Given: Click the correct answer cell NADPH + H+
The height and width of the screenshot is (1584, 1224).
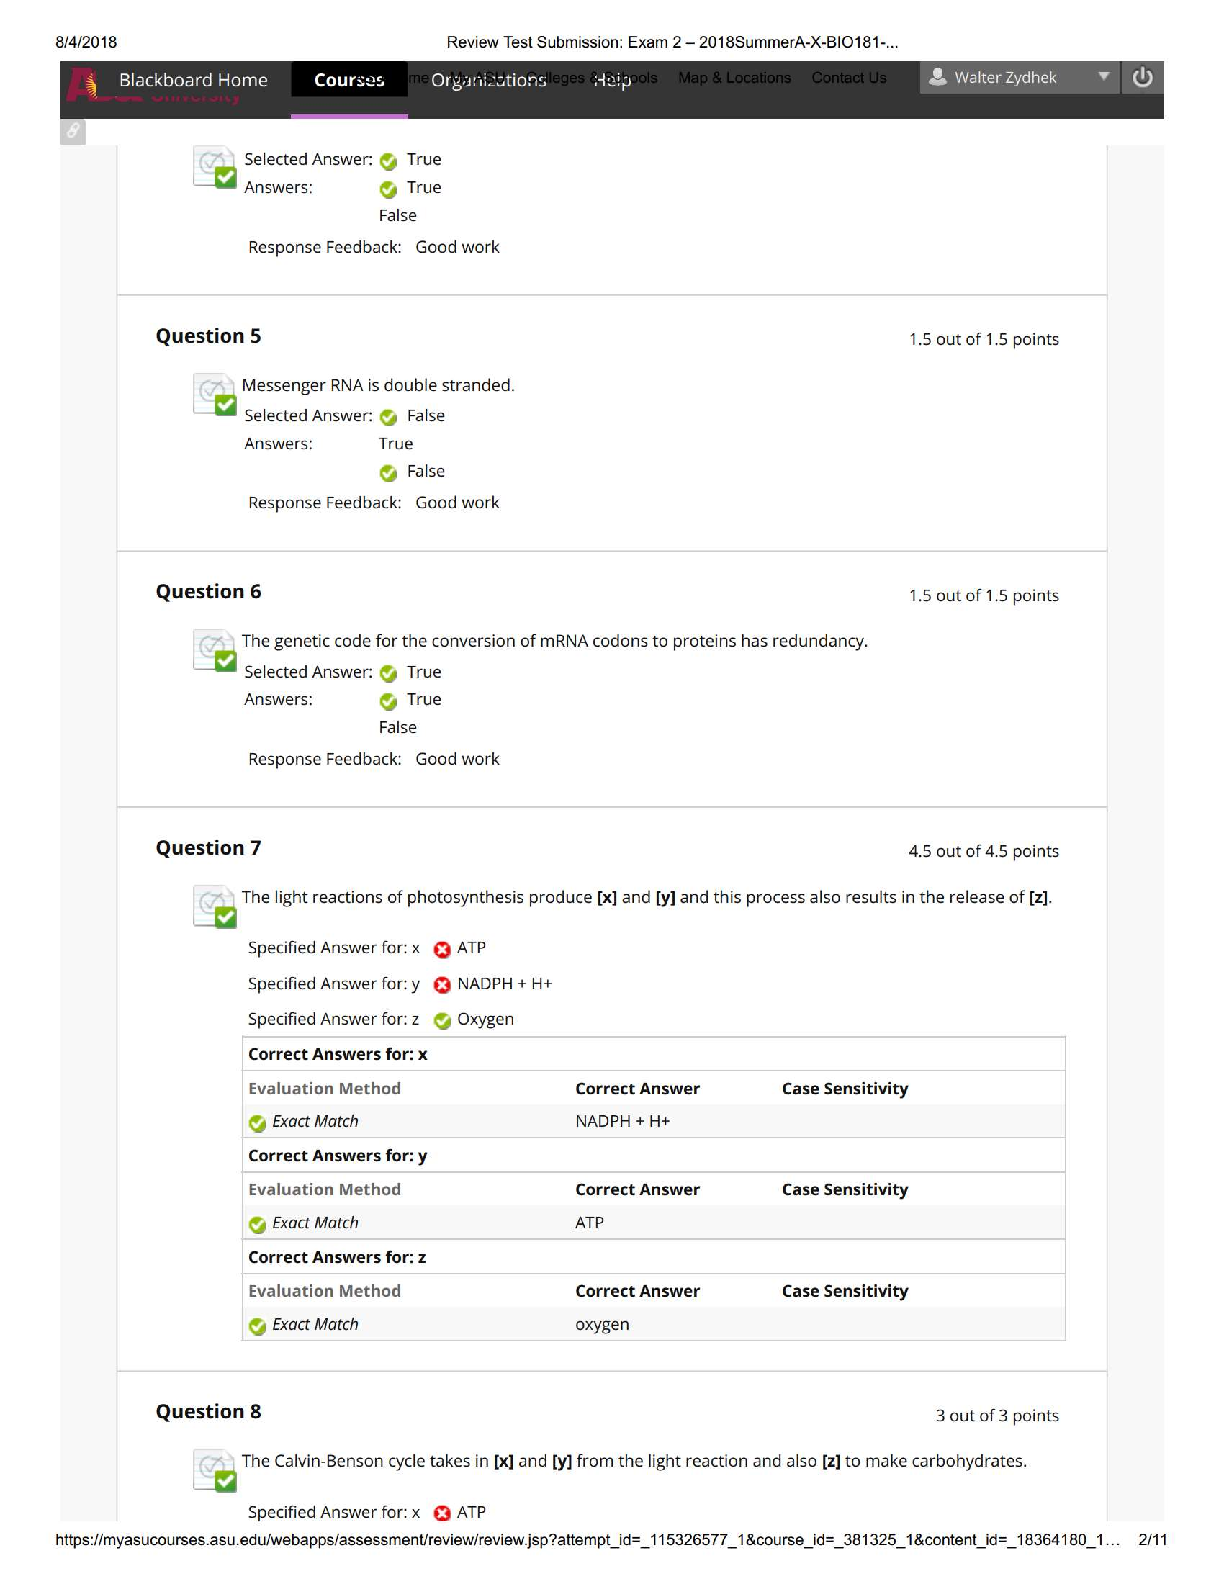Looking at the screenshot, I should pyautogui.click(x=623, y=1121).
